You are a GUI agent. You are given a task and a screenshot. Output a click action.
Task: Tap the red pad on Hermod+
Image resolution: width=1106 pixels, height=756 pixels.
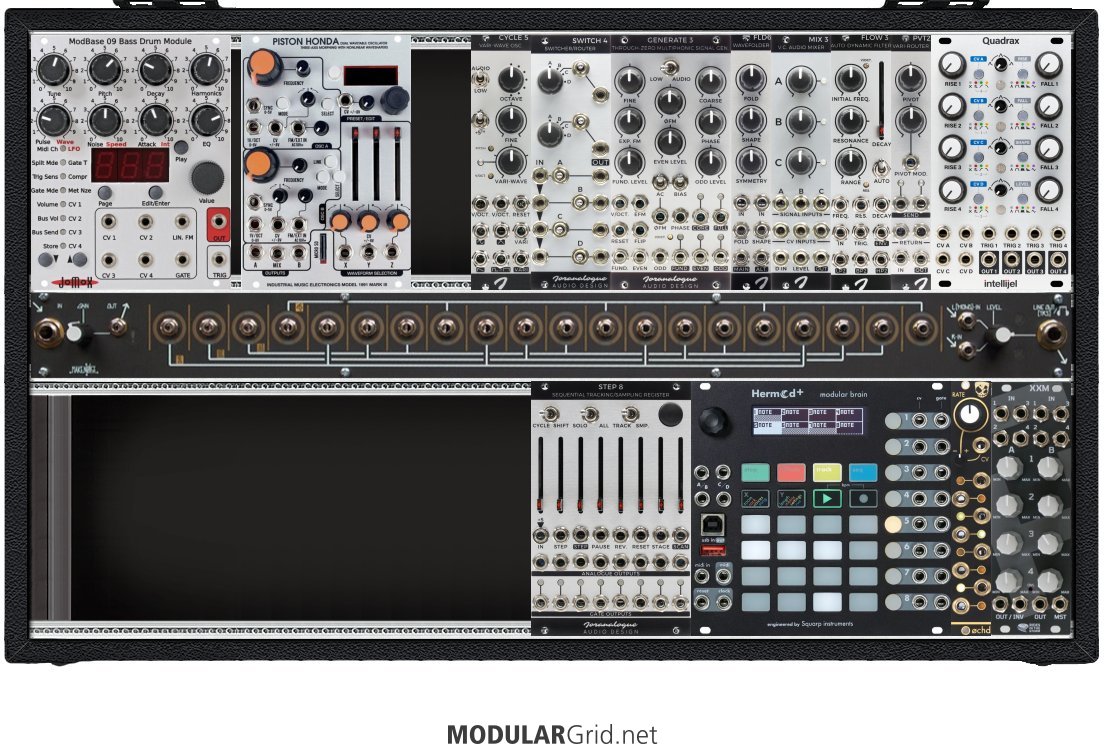[791, 472]
